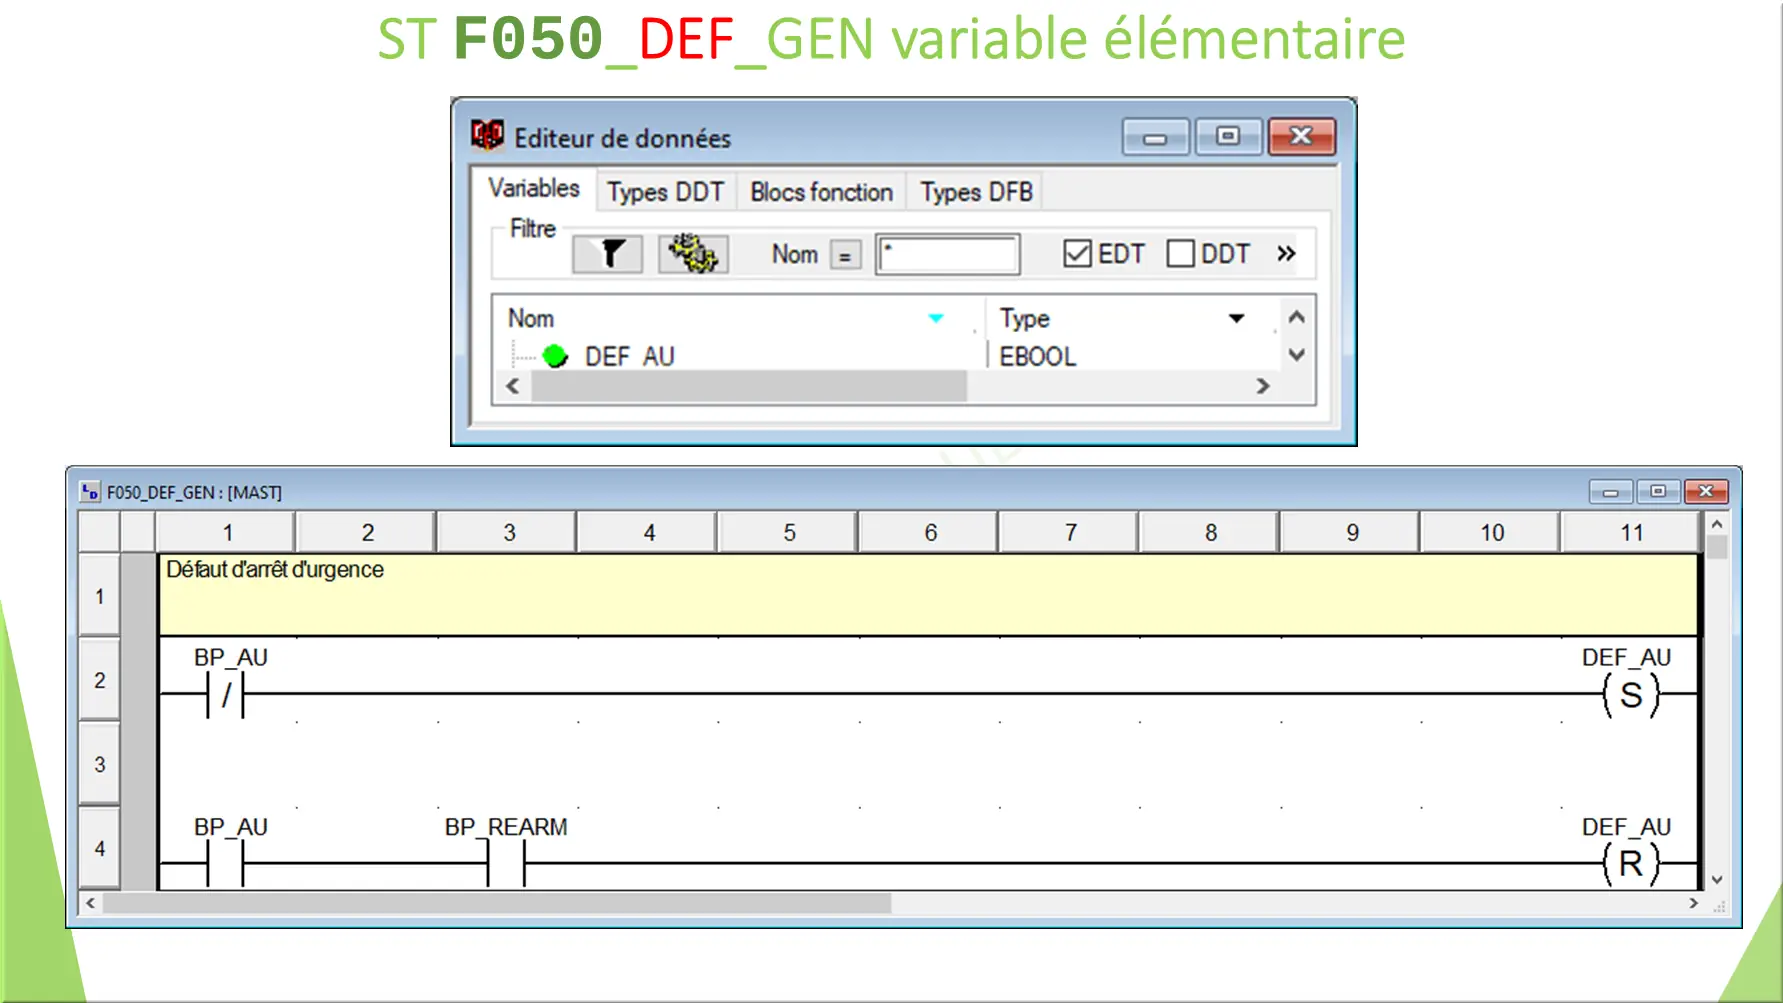This screenshot has width=1783, height=1003.
Task: Open the Blocs fonction tab
Action: point(820,191)
